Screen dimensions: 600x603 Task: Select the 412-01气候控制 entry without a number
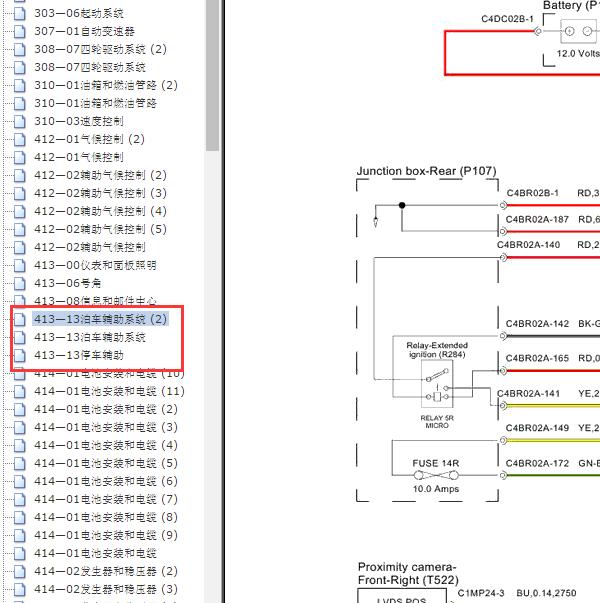(x=79, y=157)
